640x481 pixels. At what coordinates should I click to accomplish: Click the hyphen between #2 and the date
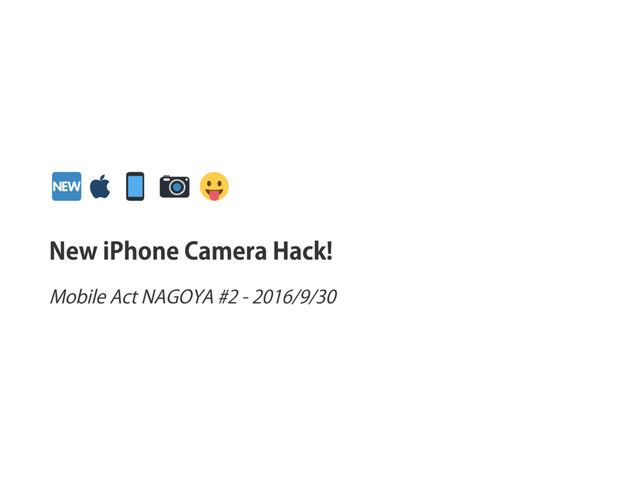(x=245, y=299)
